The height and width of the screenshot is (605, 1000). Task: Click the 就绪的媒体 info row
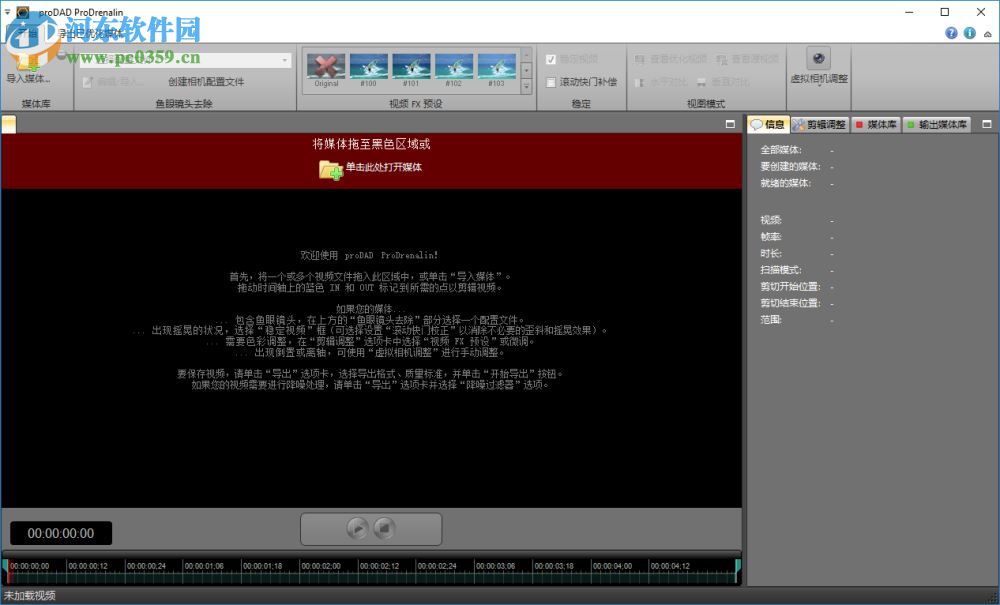(797, 183)
